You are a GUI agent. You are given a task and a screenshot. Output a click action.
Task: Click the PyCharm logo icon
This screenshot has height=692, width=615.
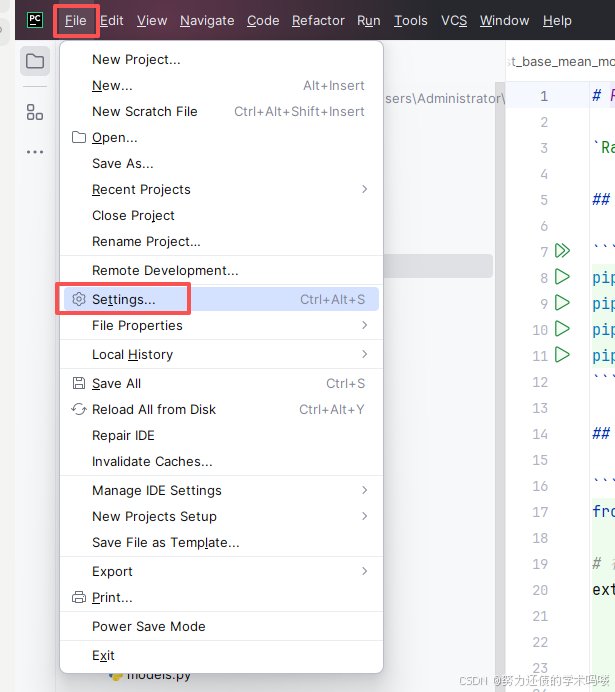[x=35, y=20]
